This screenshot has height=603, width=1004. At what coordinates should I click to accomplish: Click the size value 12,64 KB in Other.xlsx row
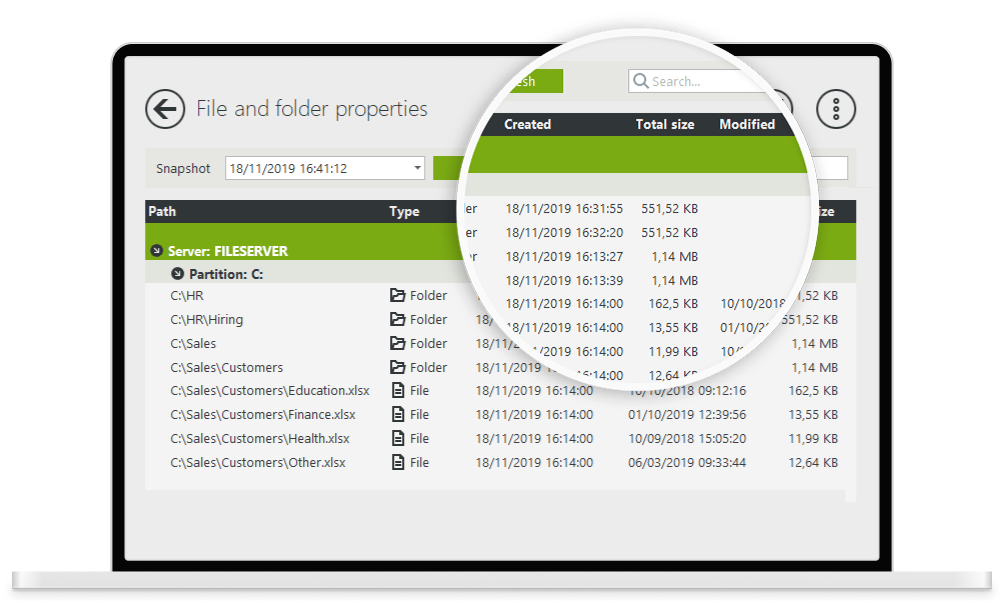point(813,462)
